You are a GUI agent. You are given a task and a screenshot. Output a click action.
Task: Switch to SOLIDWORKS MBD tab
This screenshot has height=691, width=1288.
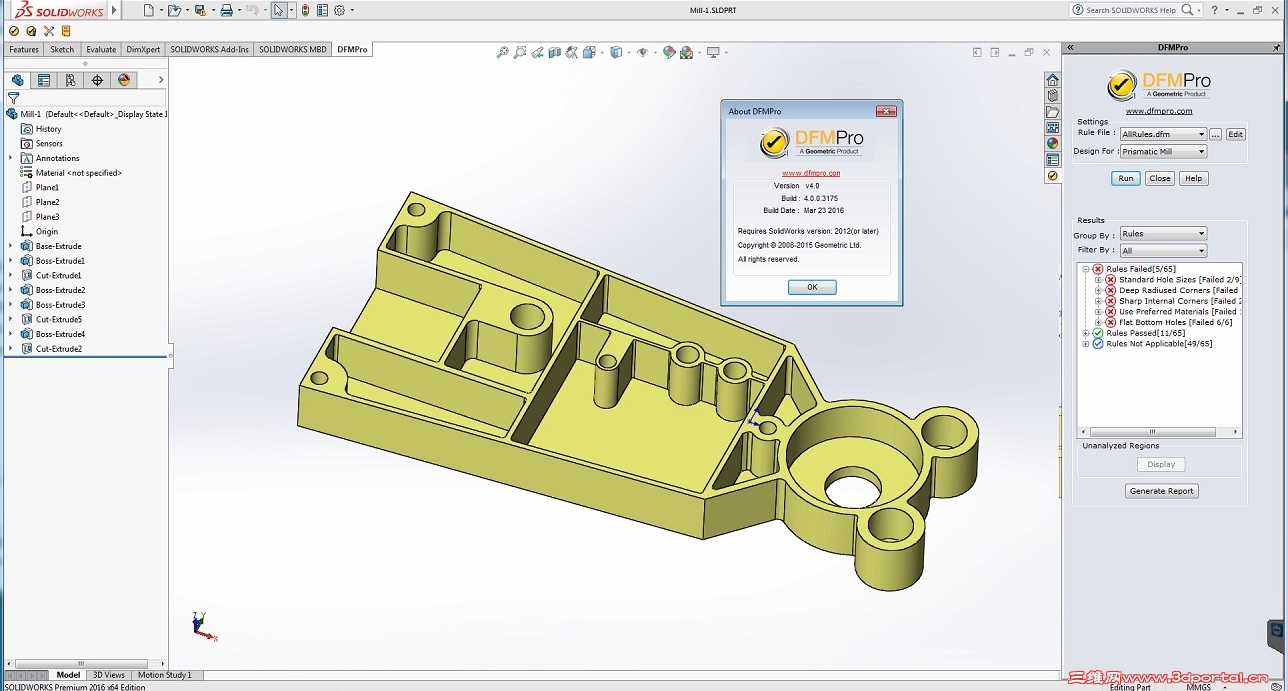point(293,49)
